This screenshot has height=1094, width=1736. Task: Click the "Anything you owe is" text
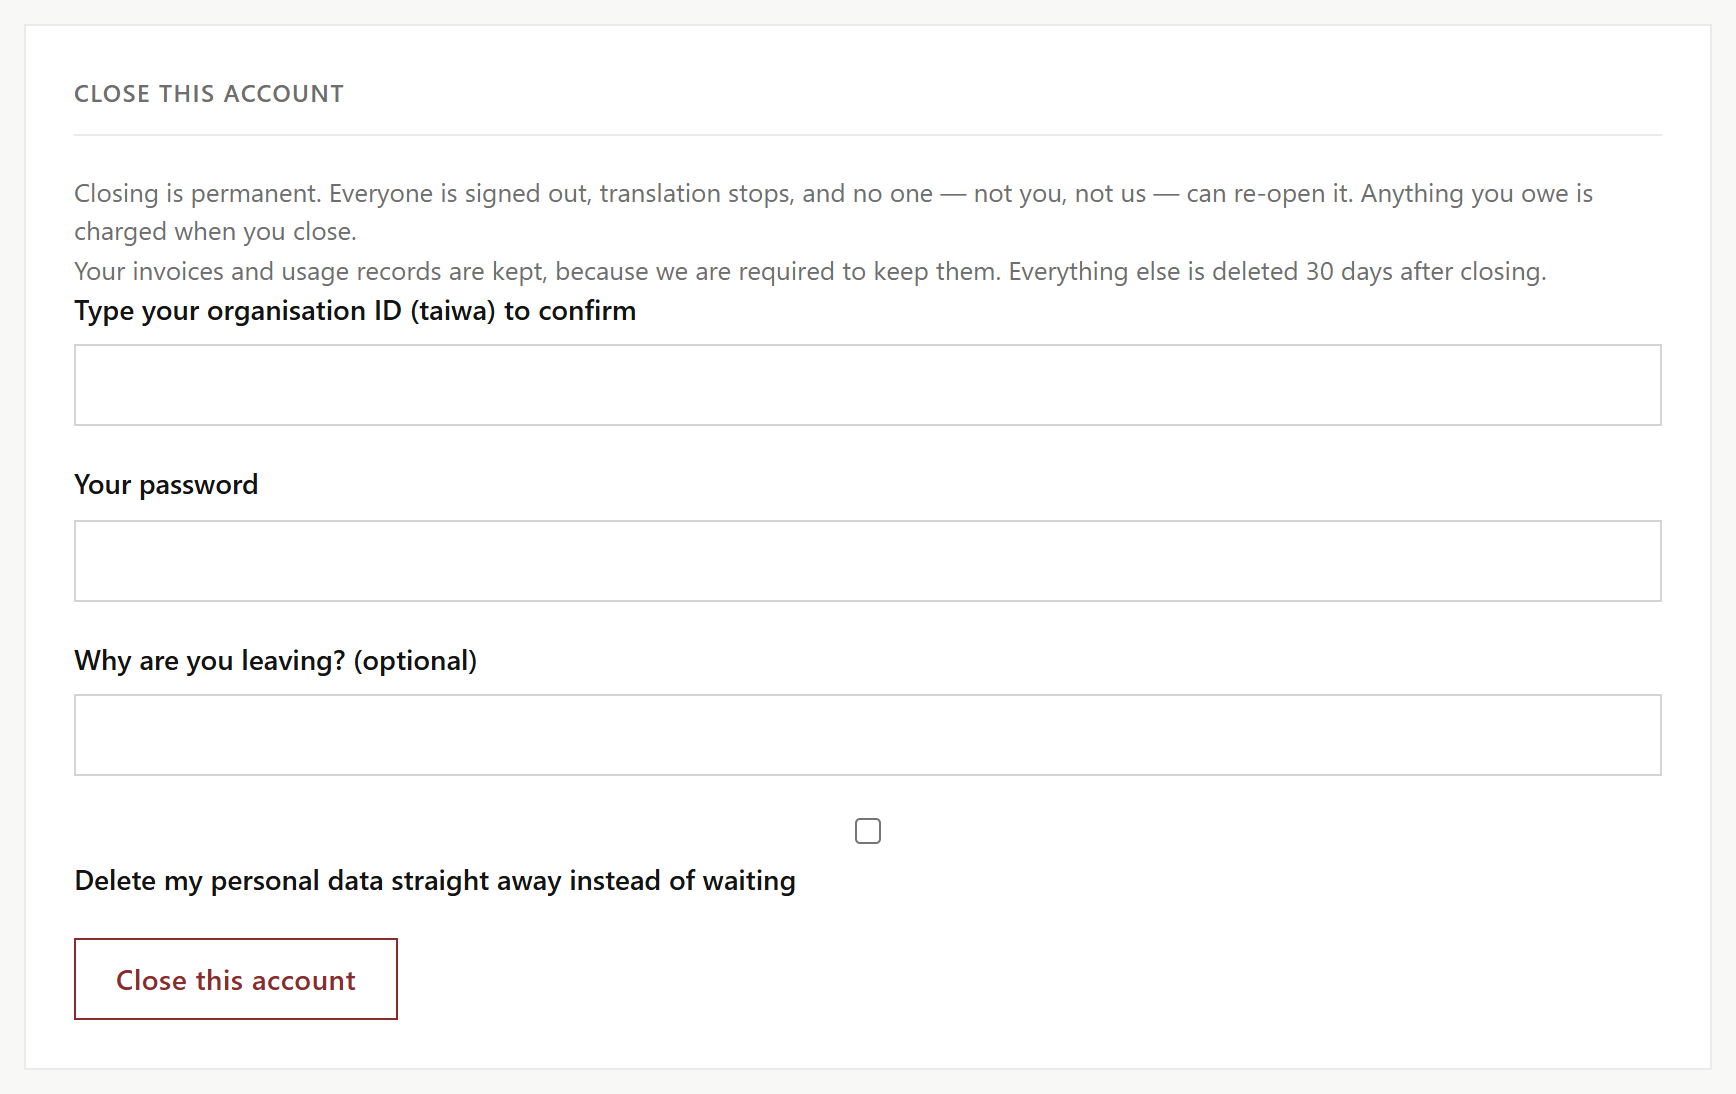[1477, 193]
